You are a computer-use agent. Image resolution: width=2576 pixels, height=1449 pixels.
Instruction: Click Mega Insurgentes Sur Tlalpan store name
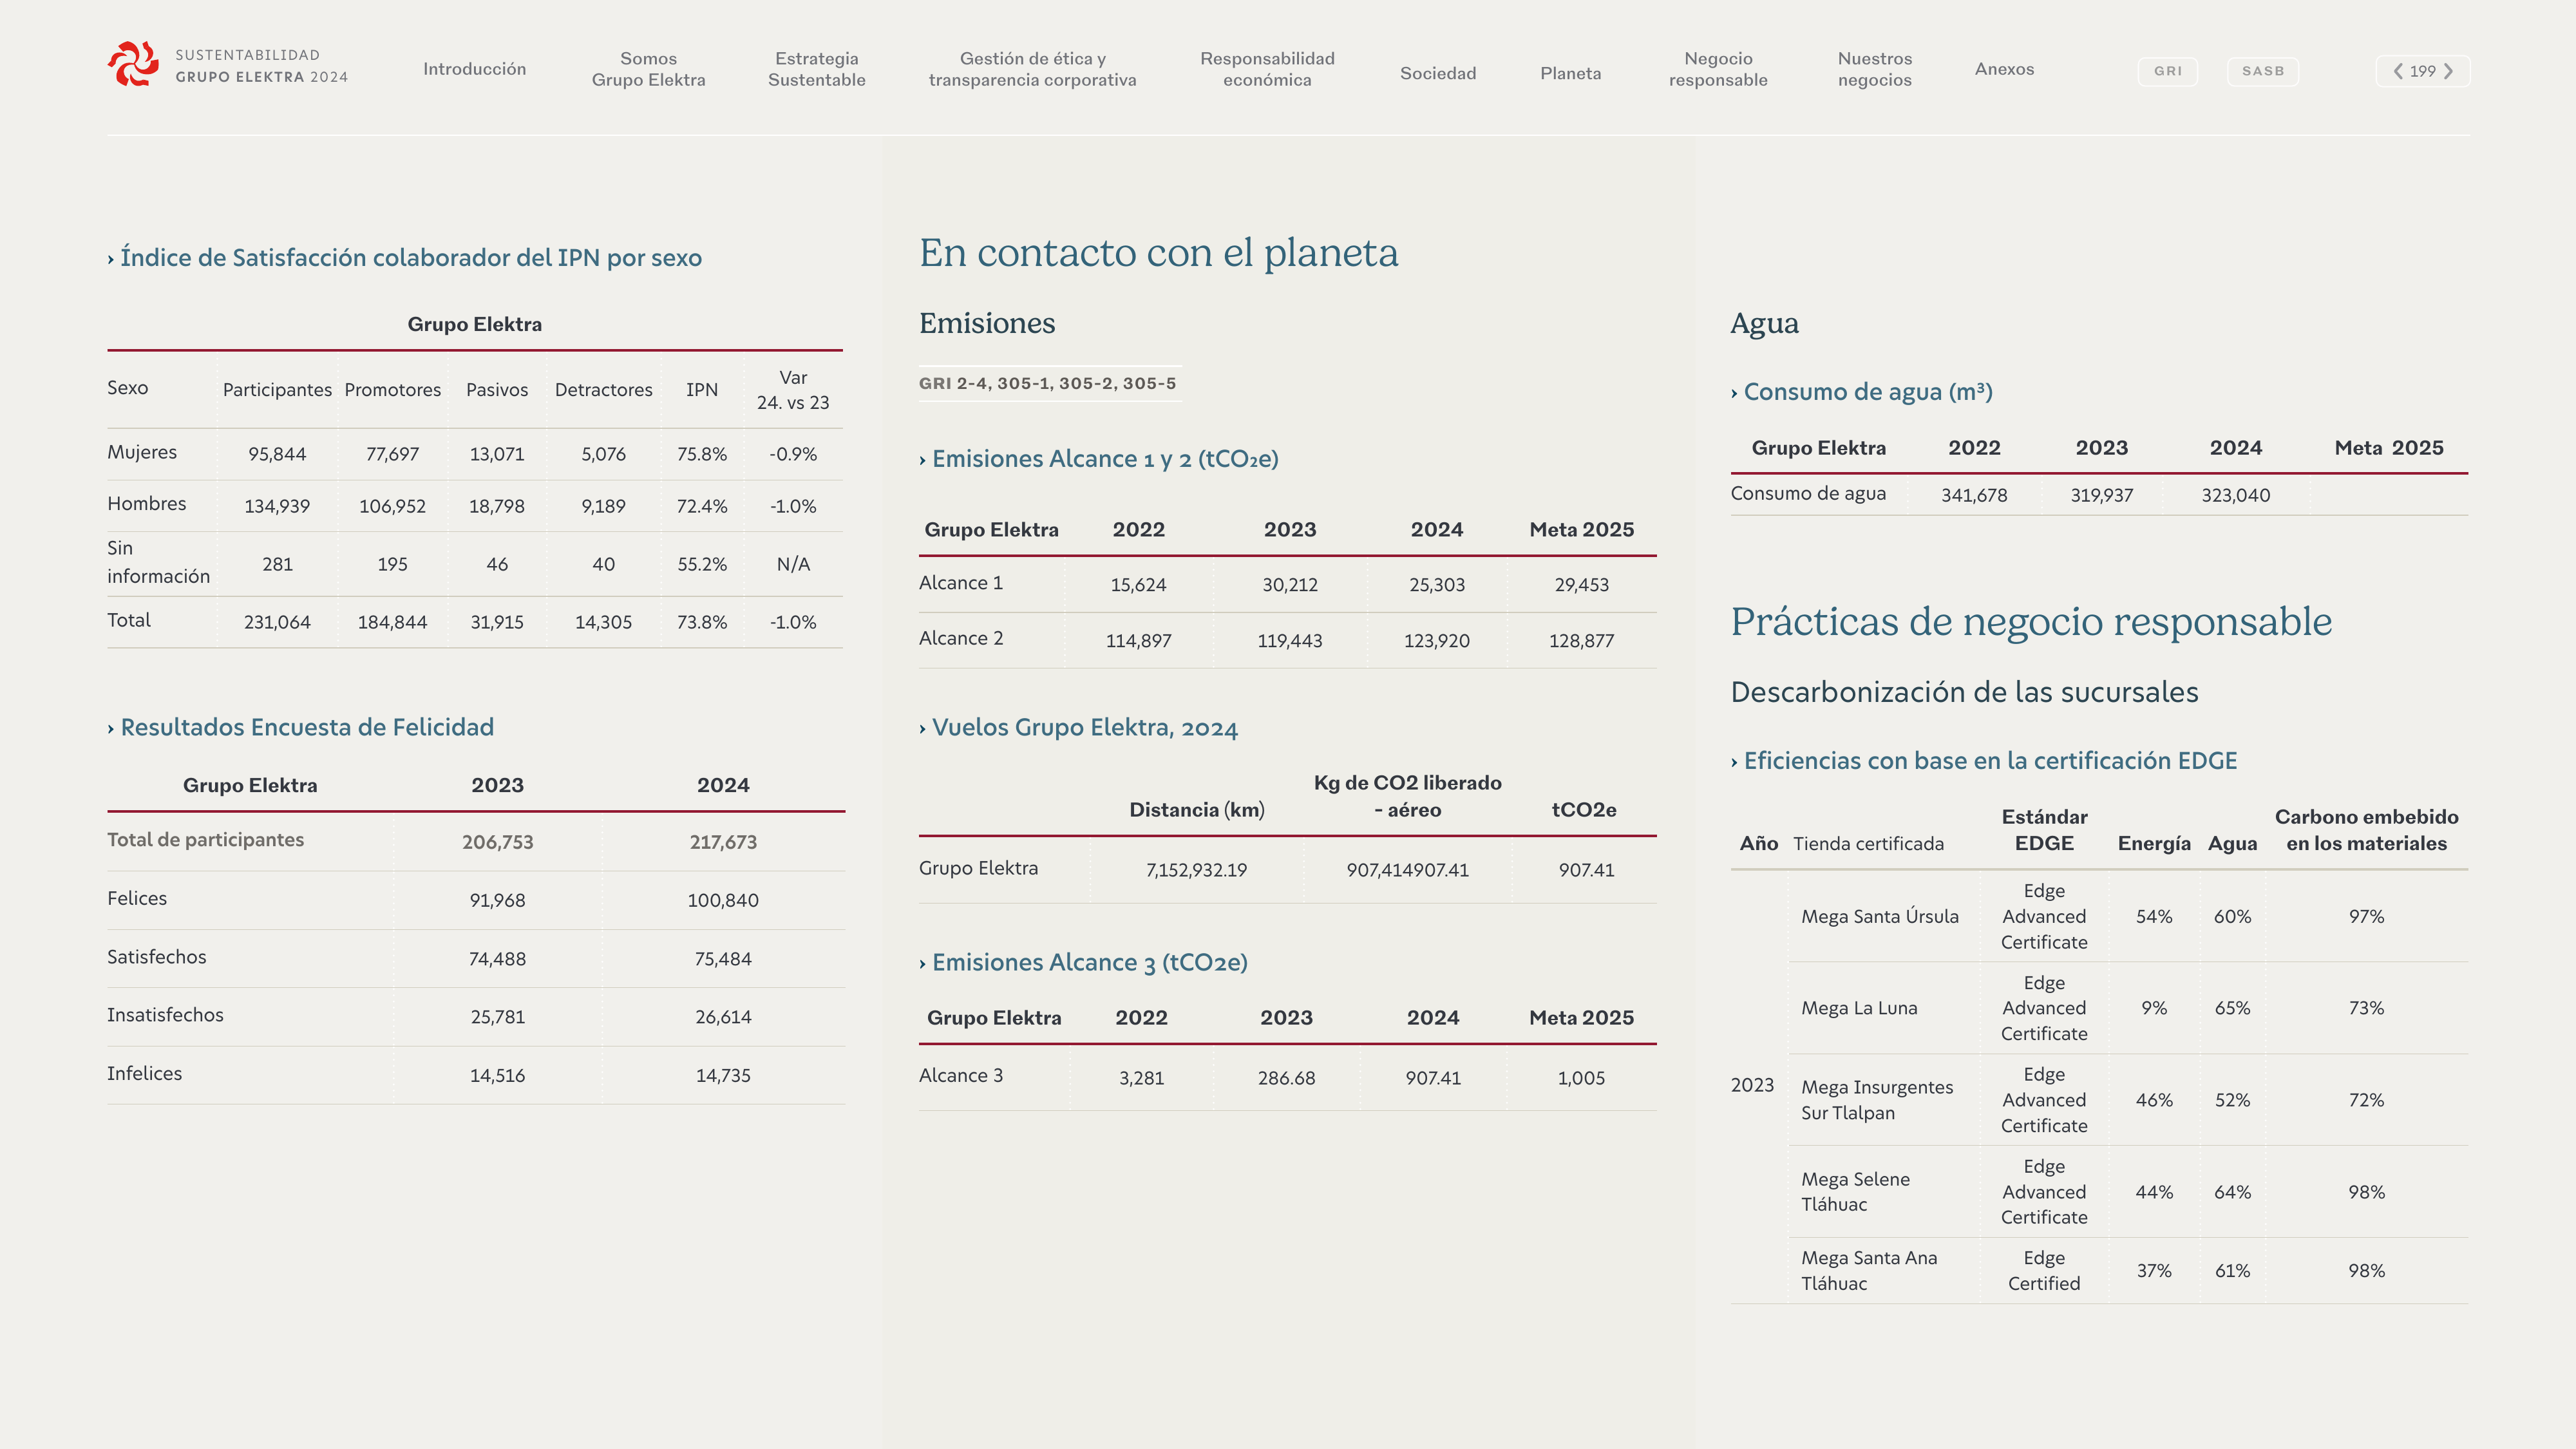click(1876, 1100)
